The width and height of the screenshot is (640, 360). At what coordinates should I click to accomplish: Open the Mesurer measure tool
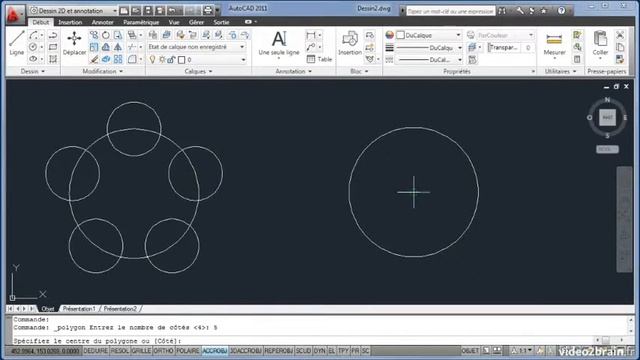point(554,45)
